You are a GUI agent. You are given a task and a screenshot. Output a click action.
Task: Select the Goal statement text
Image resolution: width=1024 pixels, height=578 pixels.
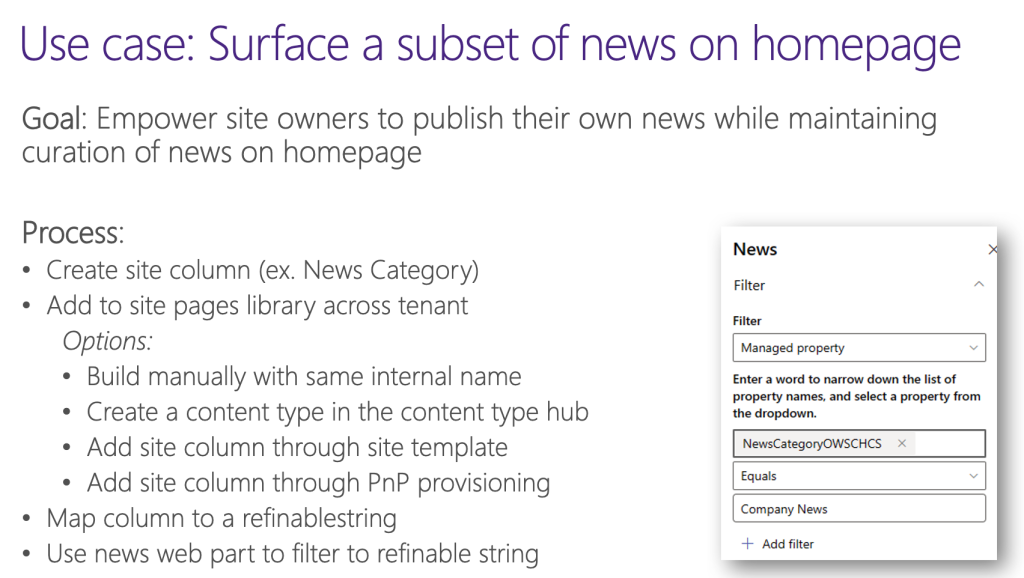(479, 134)
